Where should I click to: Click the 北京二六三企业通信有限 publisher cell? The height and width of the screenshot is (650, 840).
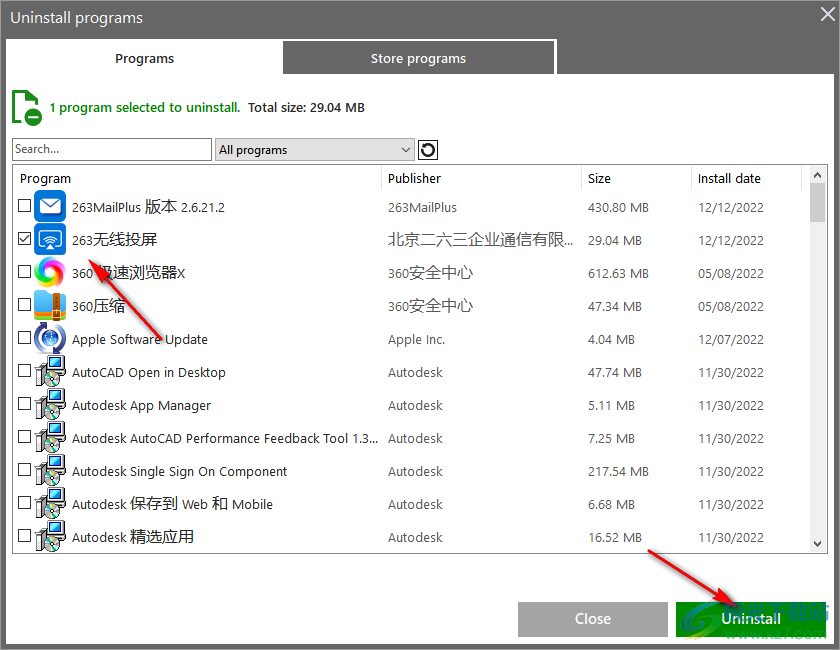[481, 240]
